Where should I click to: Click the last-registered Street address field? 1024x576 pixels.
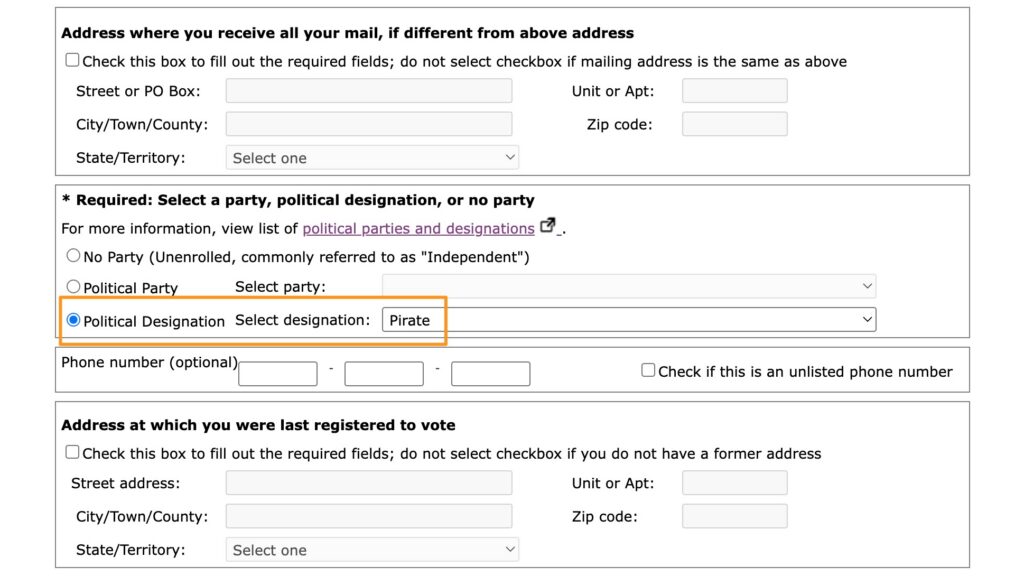(369, 483)
